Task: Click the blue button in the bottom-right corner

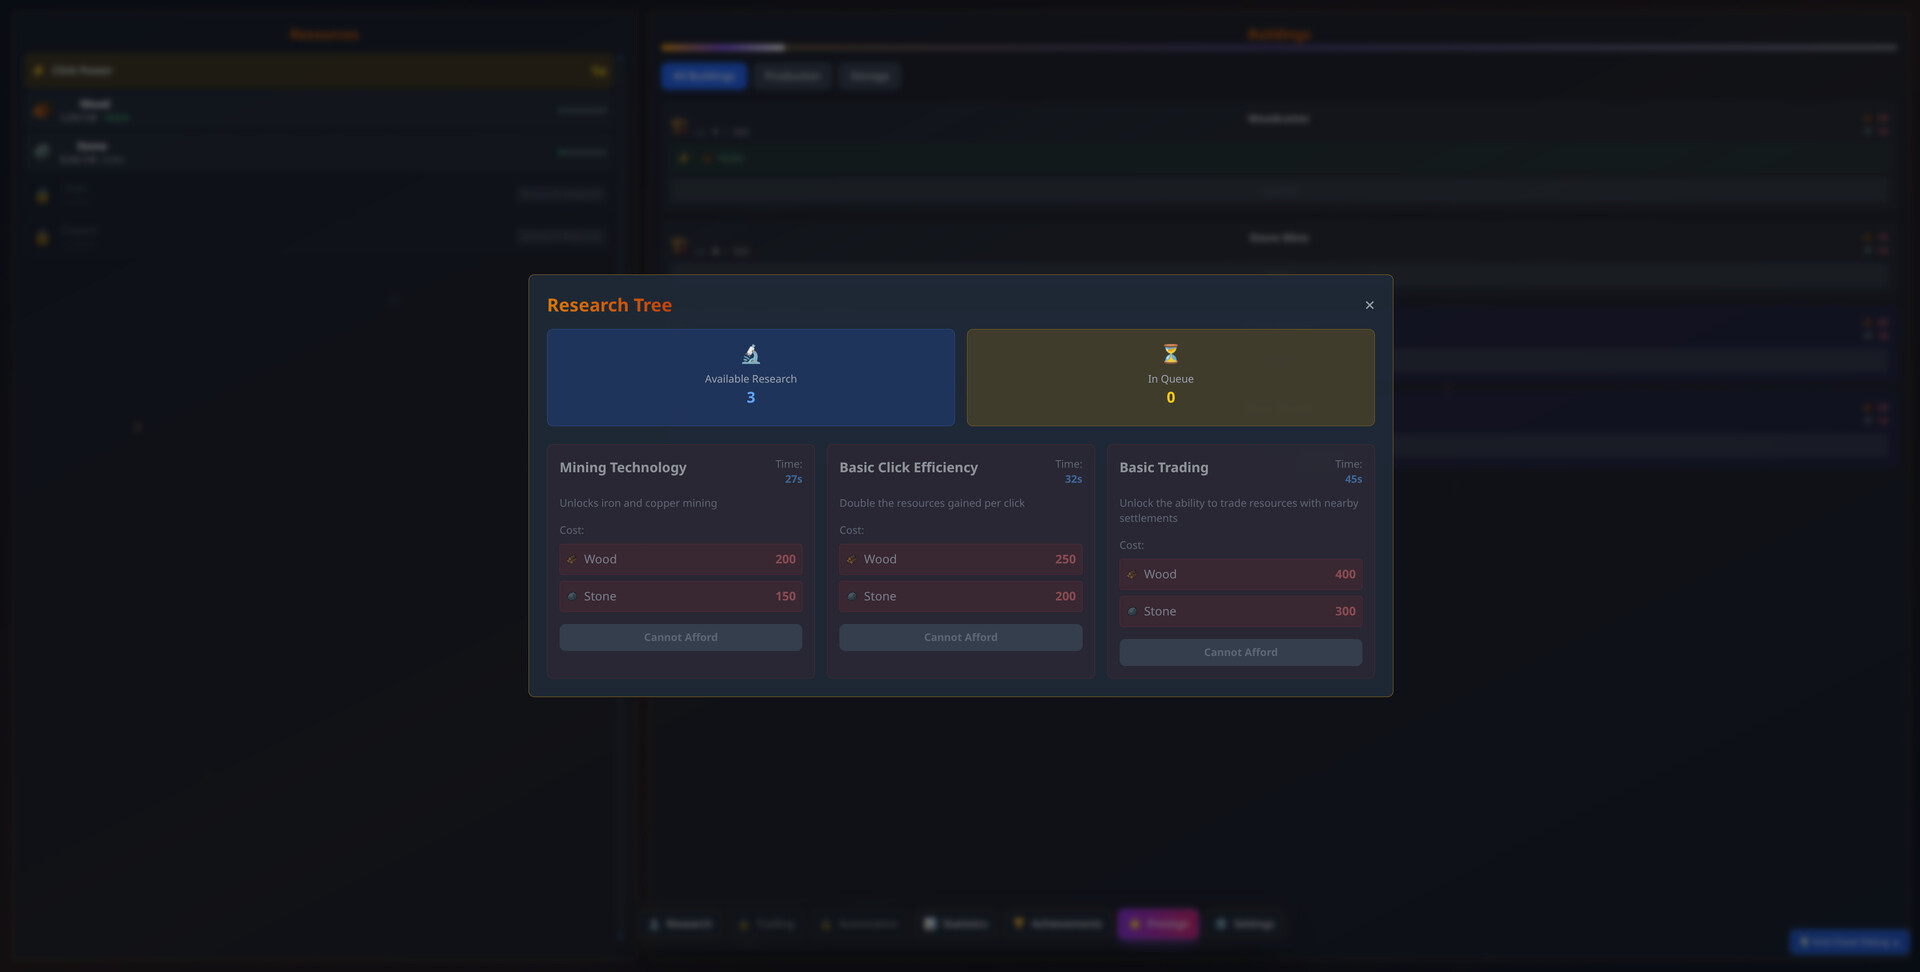Action: click(1848, 941)
